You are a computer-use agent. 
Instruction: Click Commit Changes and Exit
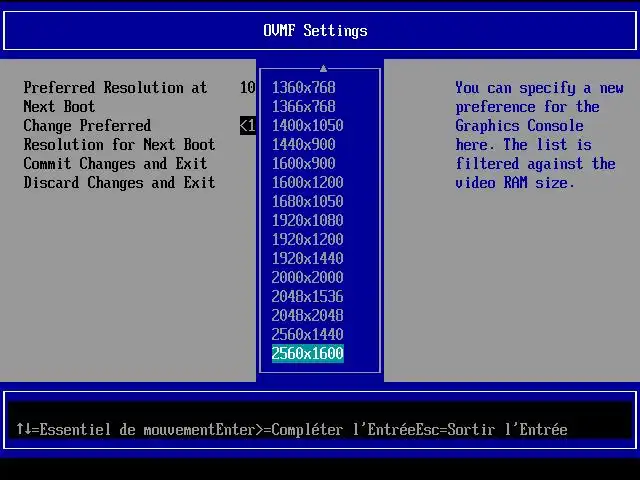(x=115, y=164)
